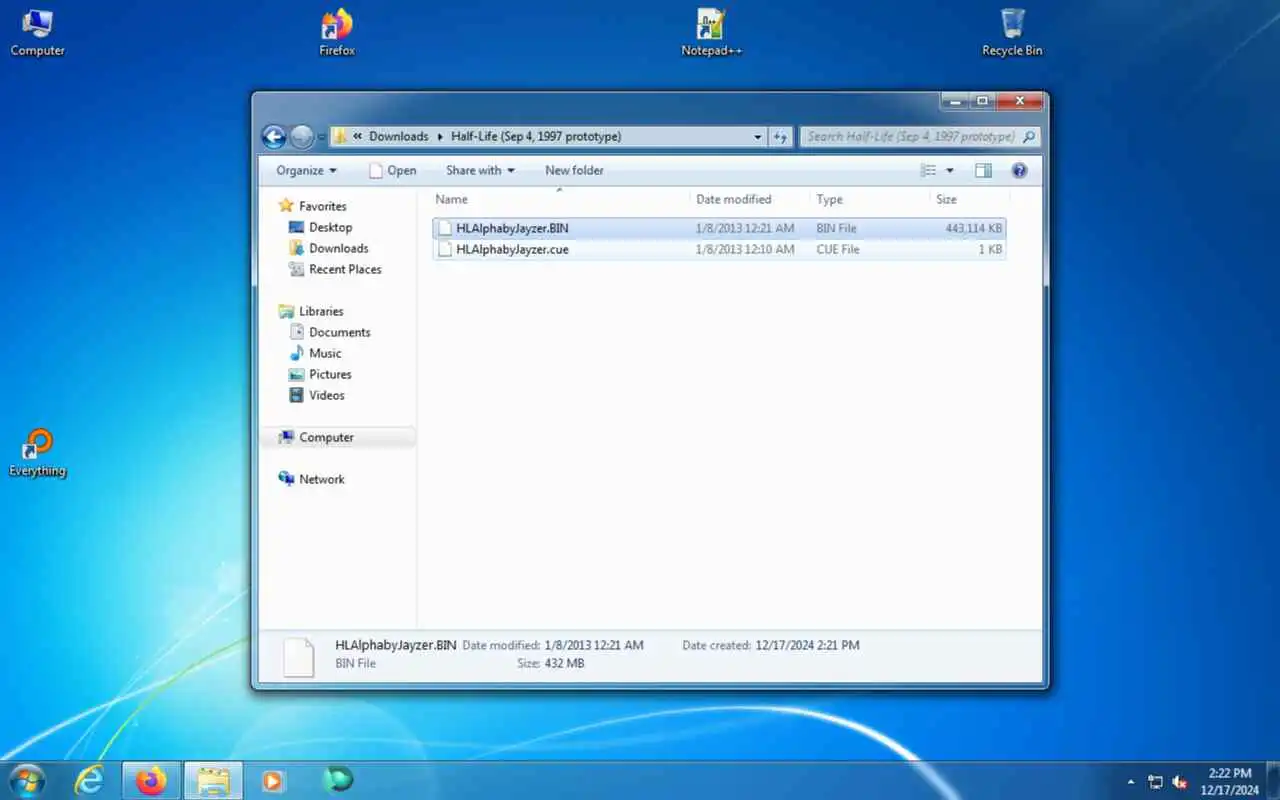Screen dimensions: 1280x800
Task: Show hidden breadcrumb path chevrons
Action: [x=358, y=137]
